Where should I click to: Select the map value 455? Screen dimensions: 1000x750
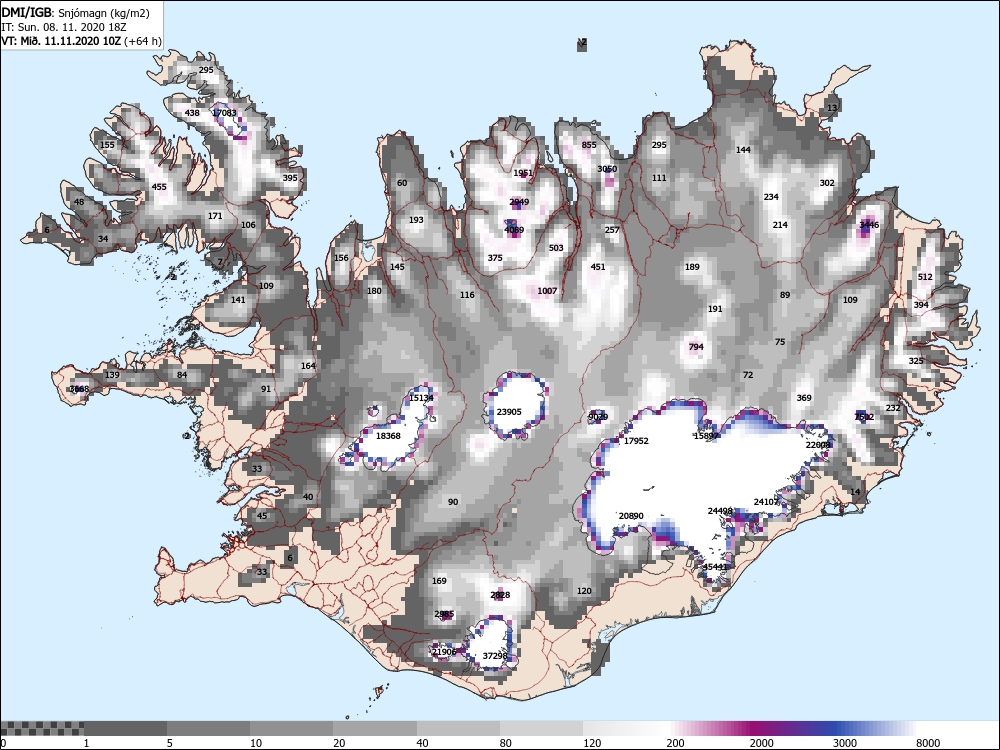point(159,187)
